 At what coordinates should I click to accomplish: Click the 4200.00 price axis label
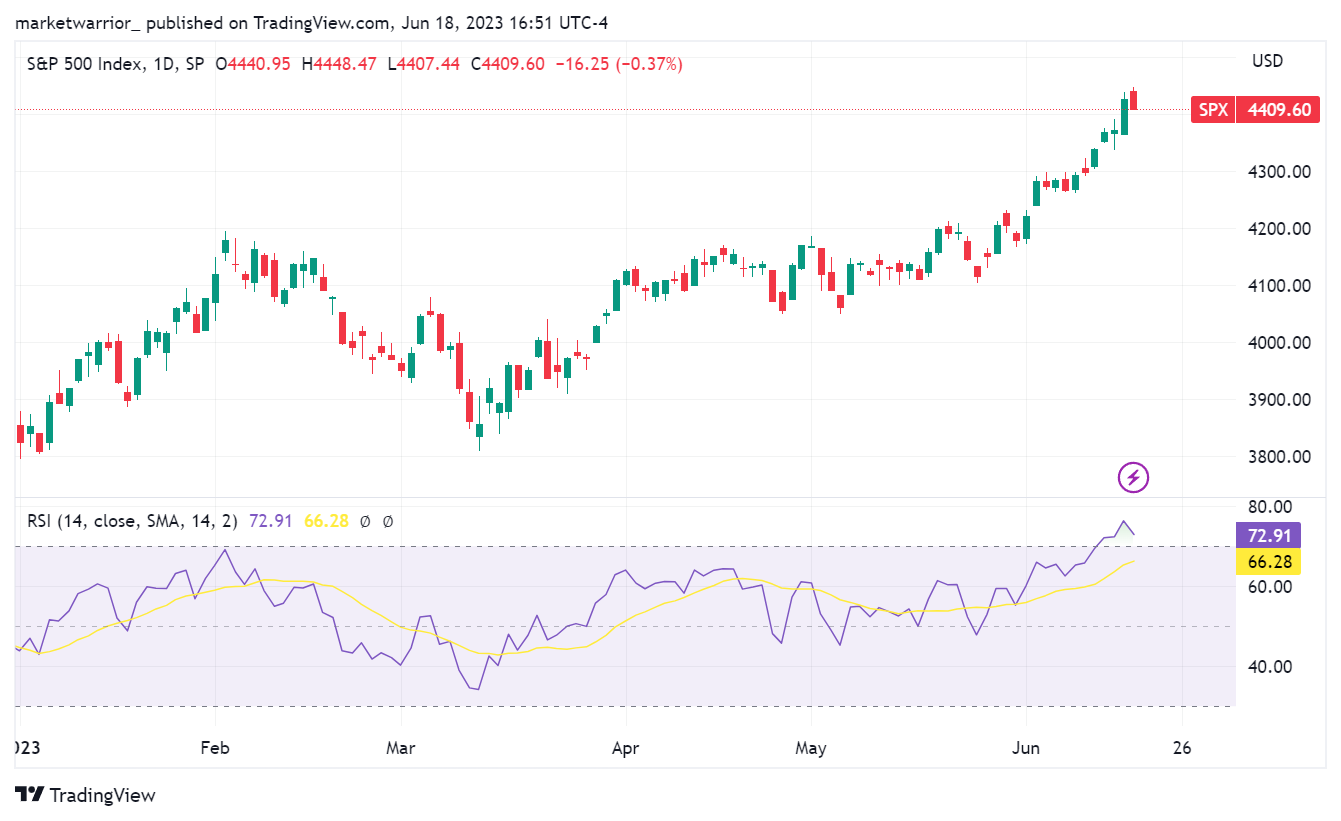(x=1279, y=229)
